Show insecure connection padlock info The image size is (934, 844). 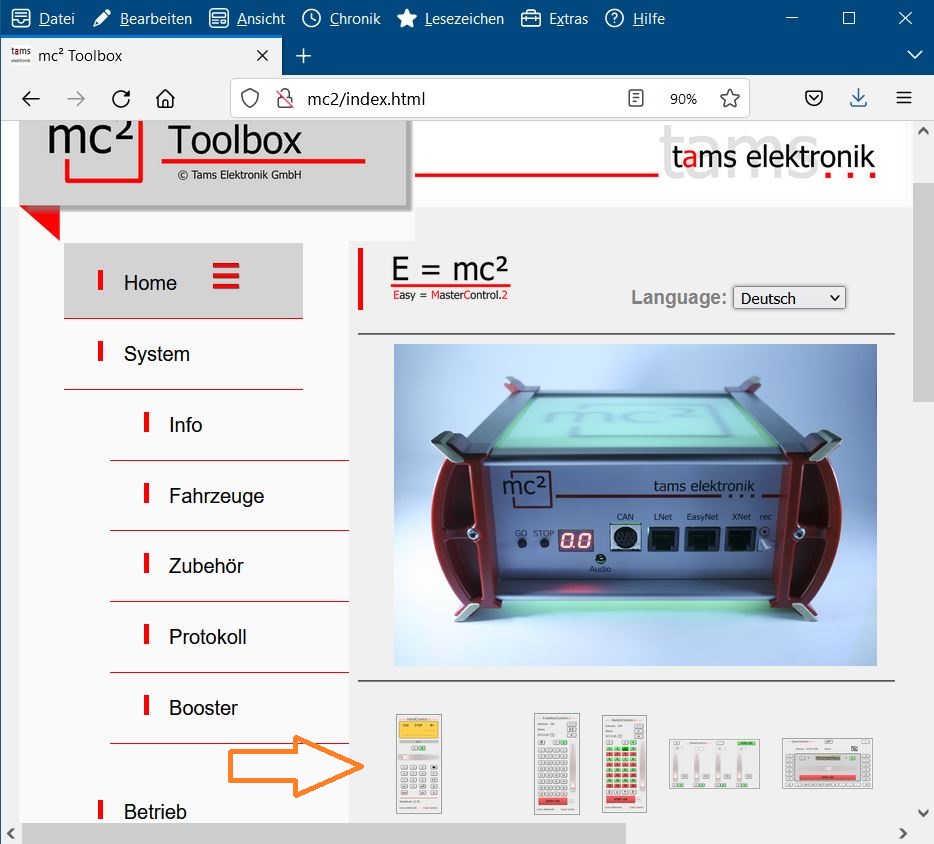coord(285,98)
